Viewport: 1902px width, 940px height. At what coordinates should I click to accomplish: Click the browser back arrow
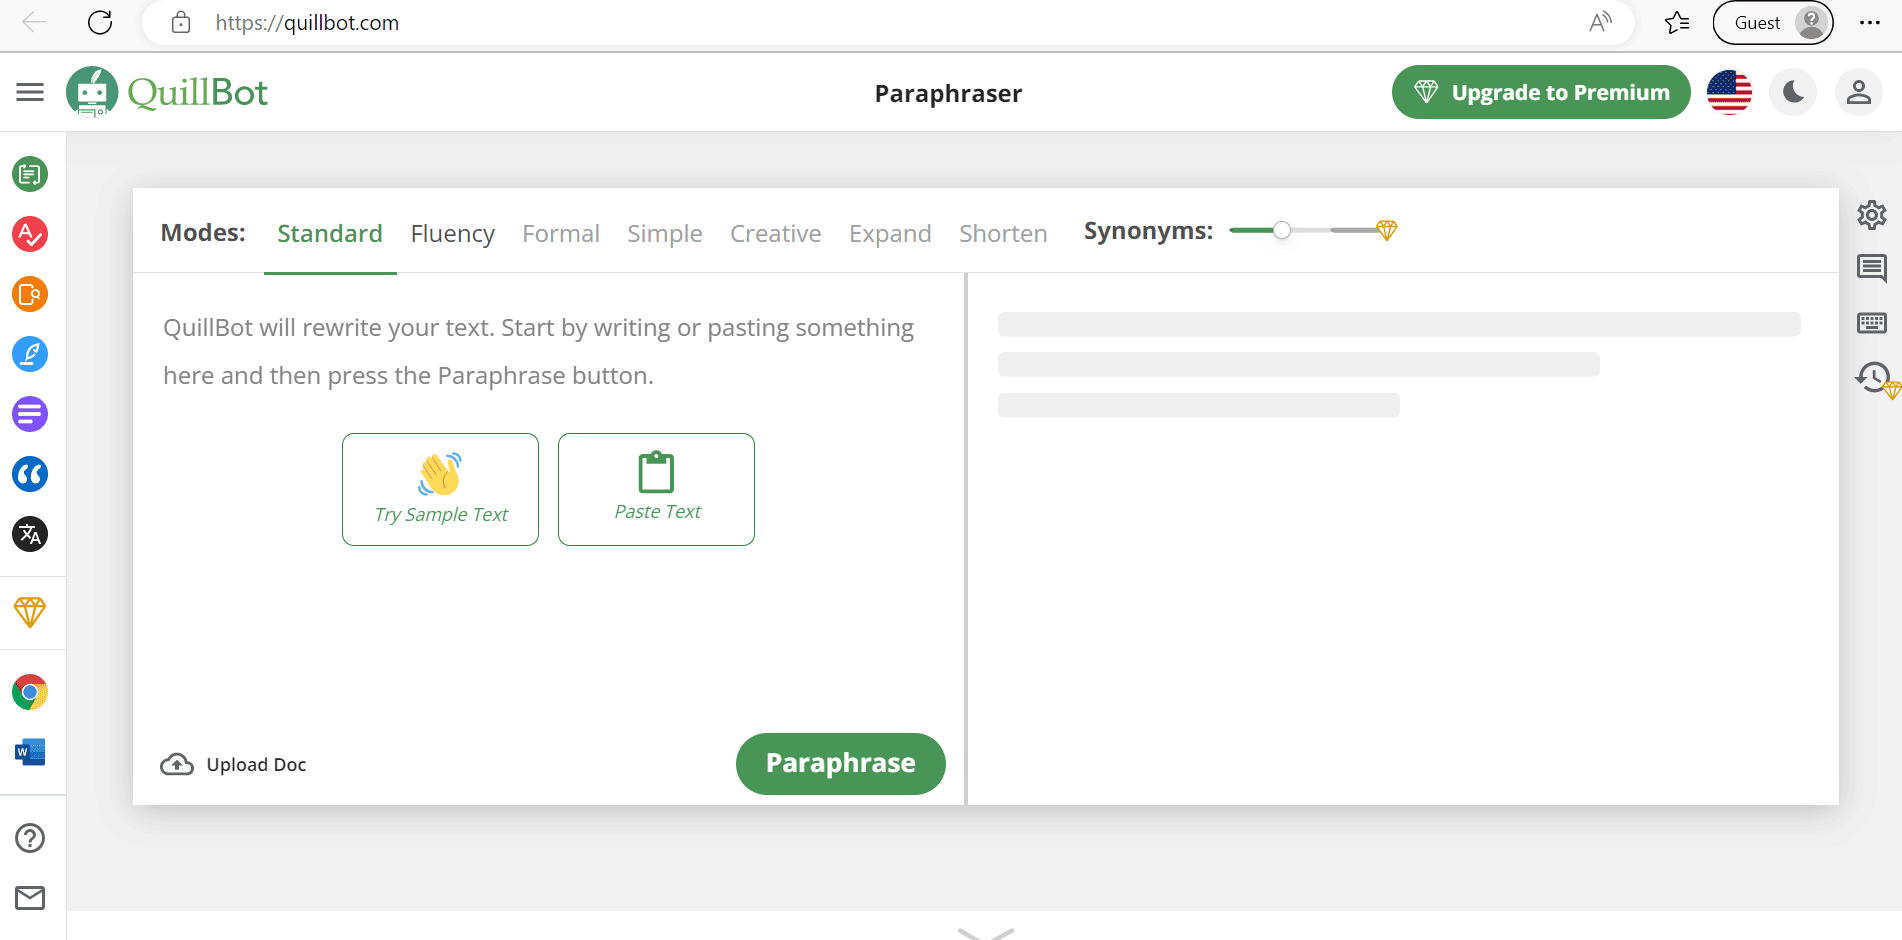[x=34, y=22]
